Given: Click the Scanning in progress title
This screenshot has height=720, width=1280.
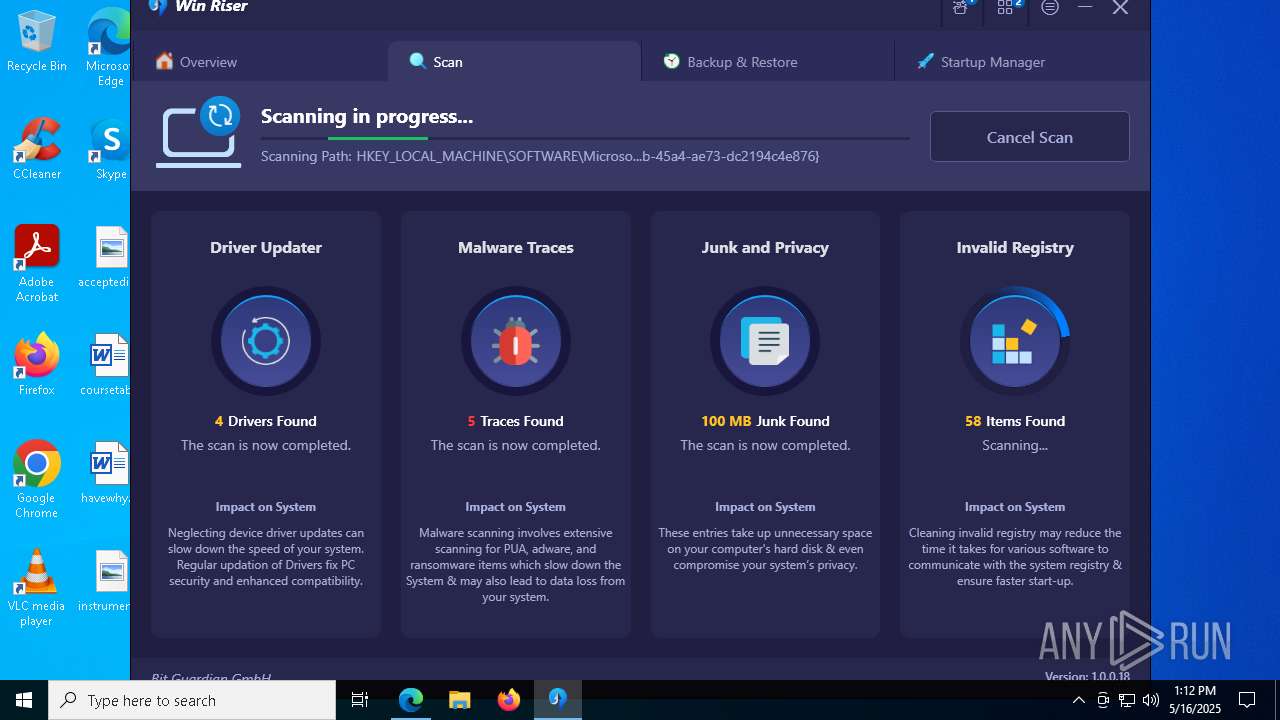Looking at the screenshot, I should pyautogui.click(x=367, y=117).
